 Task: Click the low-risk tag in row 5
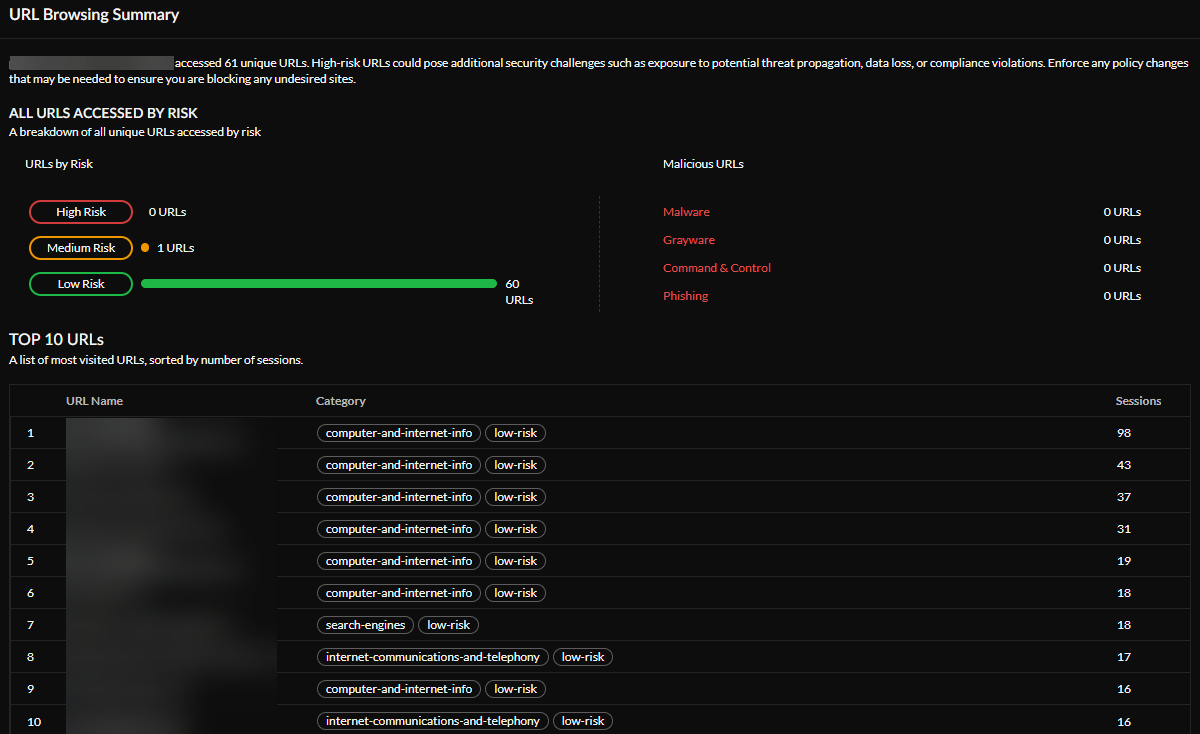(516, 561)
